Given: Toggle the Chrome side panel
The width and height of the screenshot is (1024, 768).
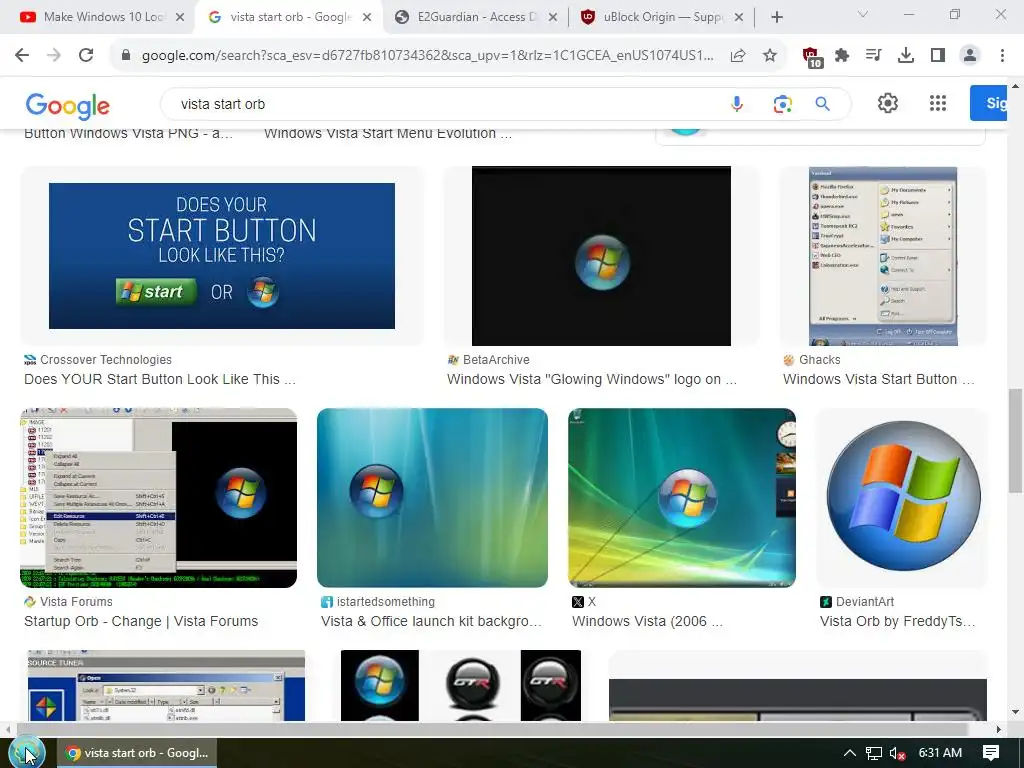Looking at the screenshot, I should pyautogui.click(x=938, y=56).
